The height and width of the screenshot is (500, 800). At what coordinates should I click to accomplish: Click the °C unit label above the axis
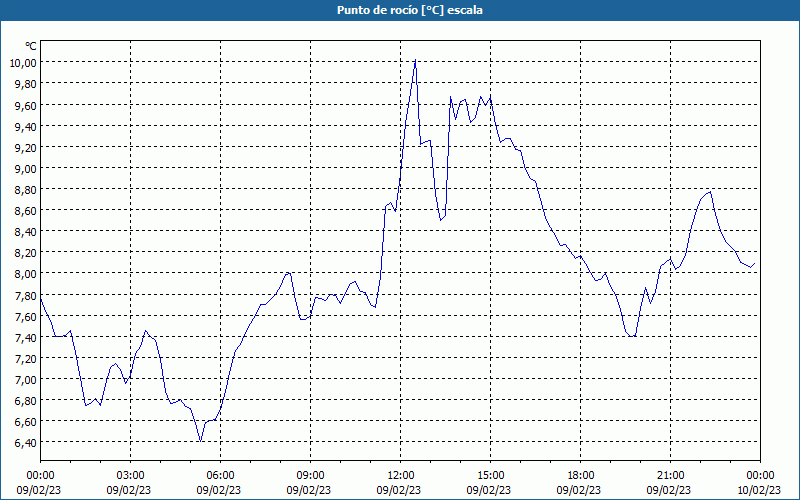click(x=31, y=46)
